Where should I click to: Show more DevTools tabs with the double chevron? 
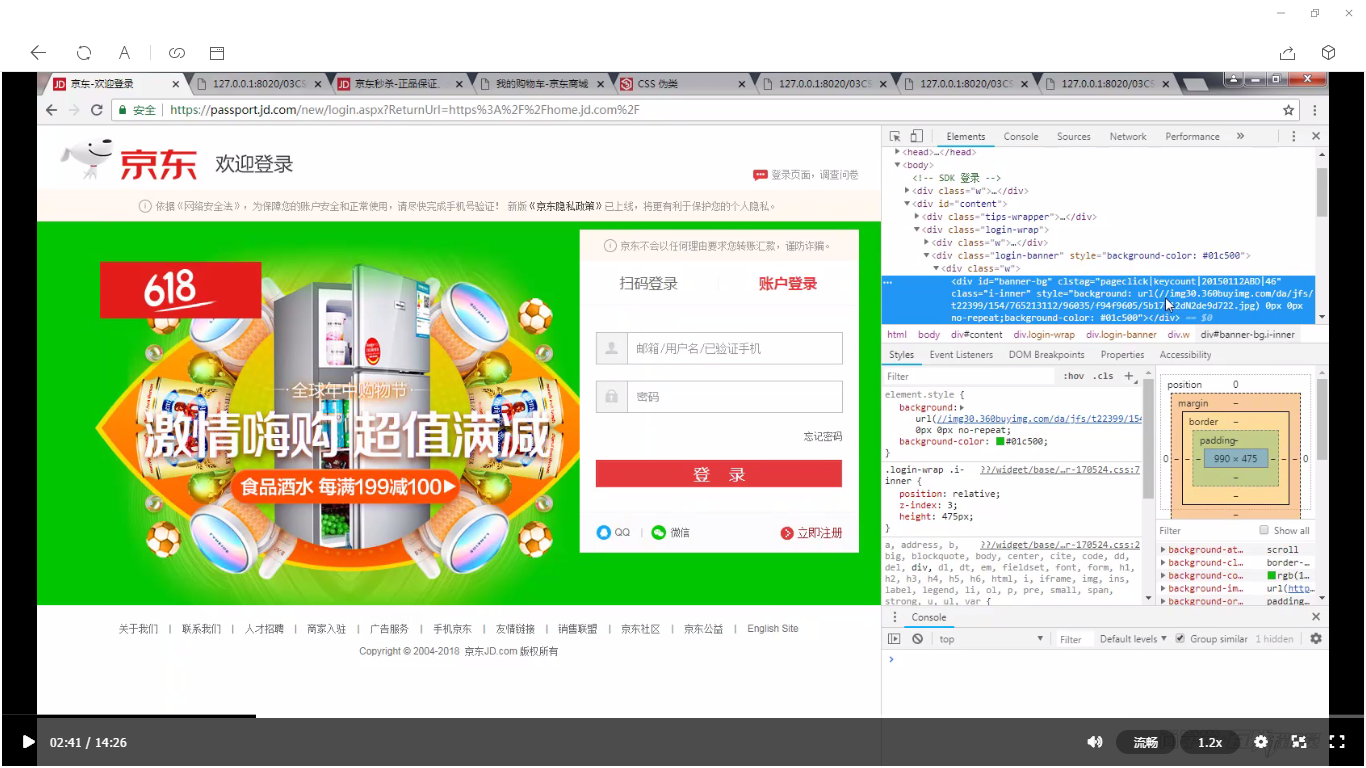click(x=1240, y=136)
